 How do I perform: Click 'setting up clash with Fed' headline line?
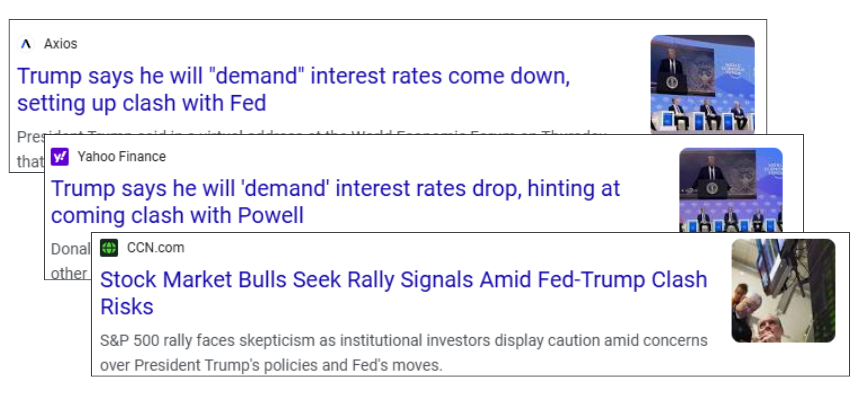point(142,103)
